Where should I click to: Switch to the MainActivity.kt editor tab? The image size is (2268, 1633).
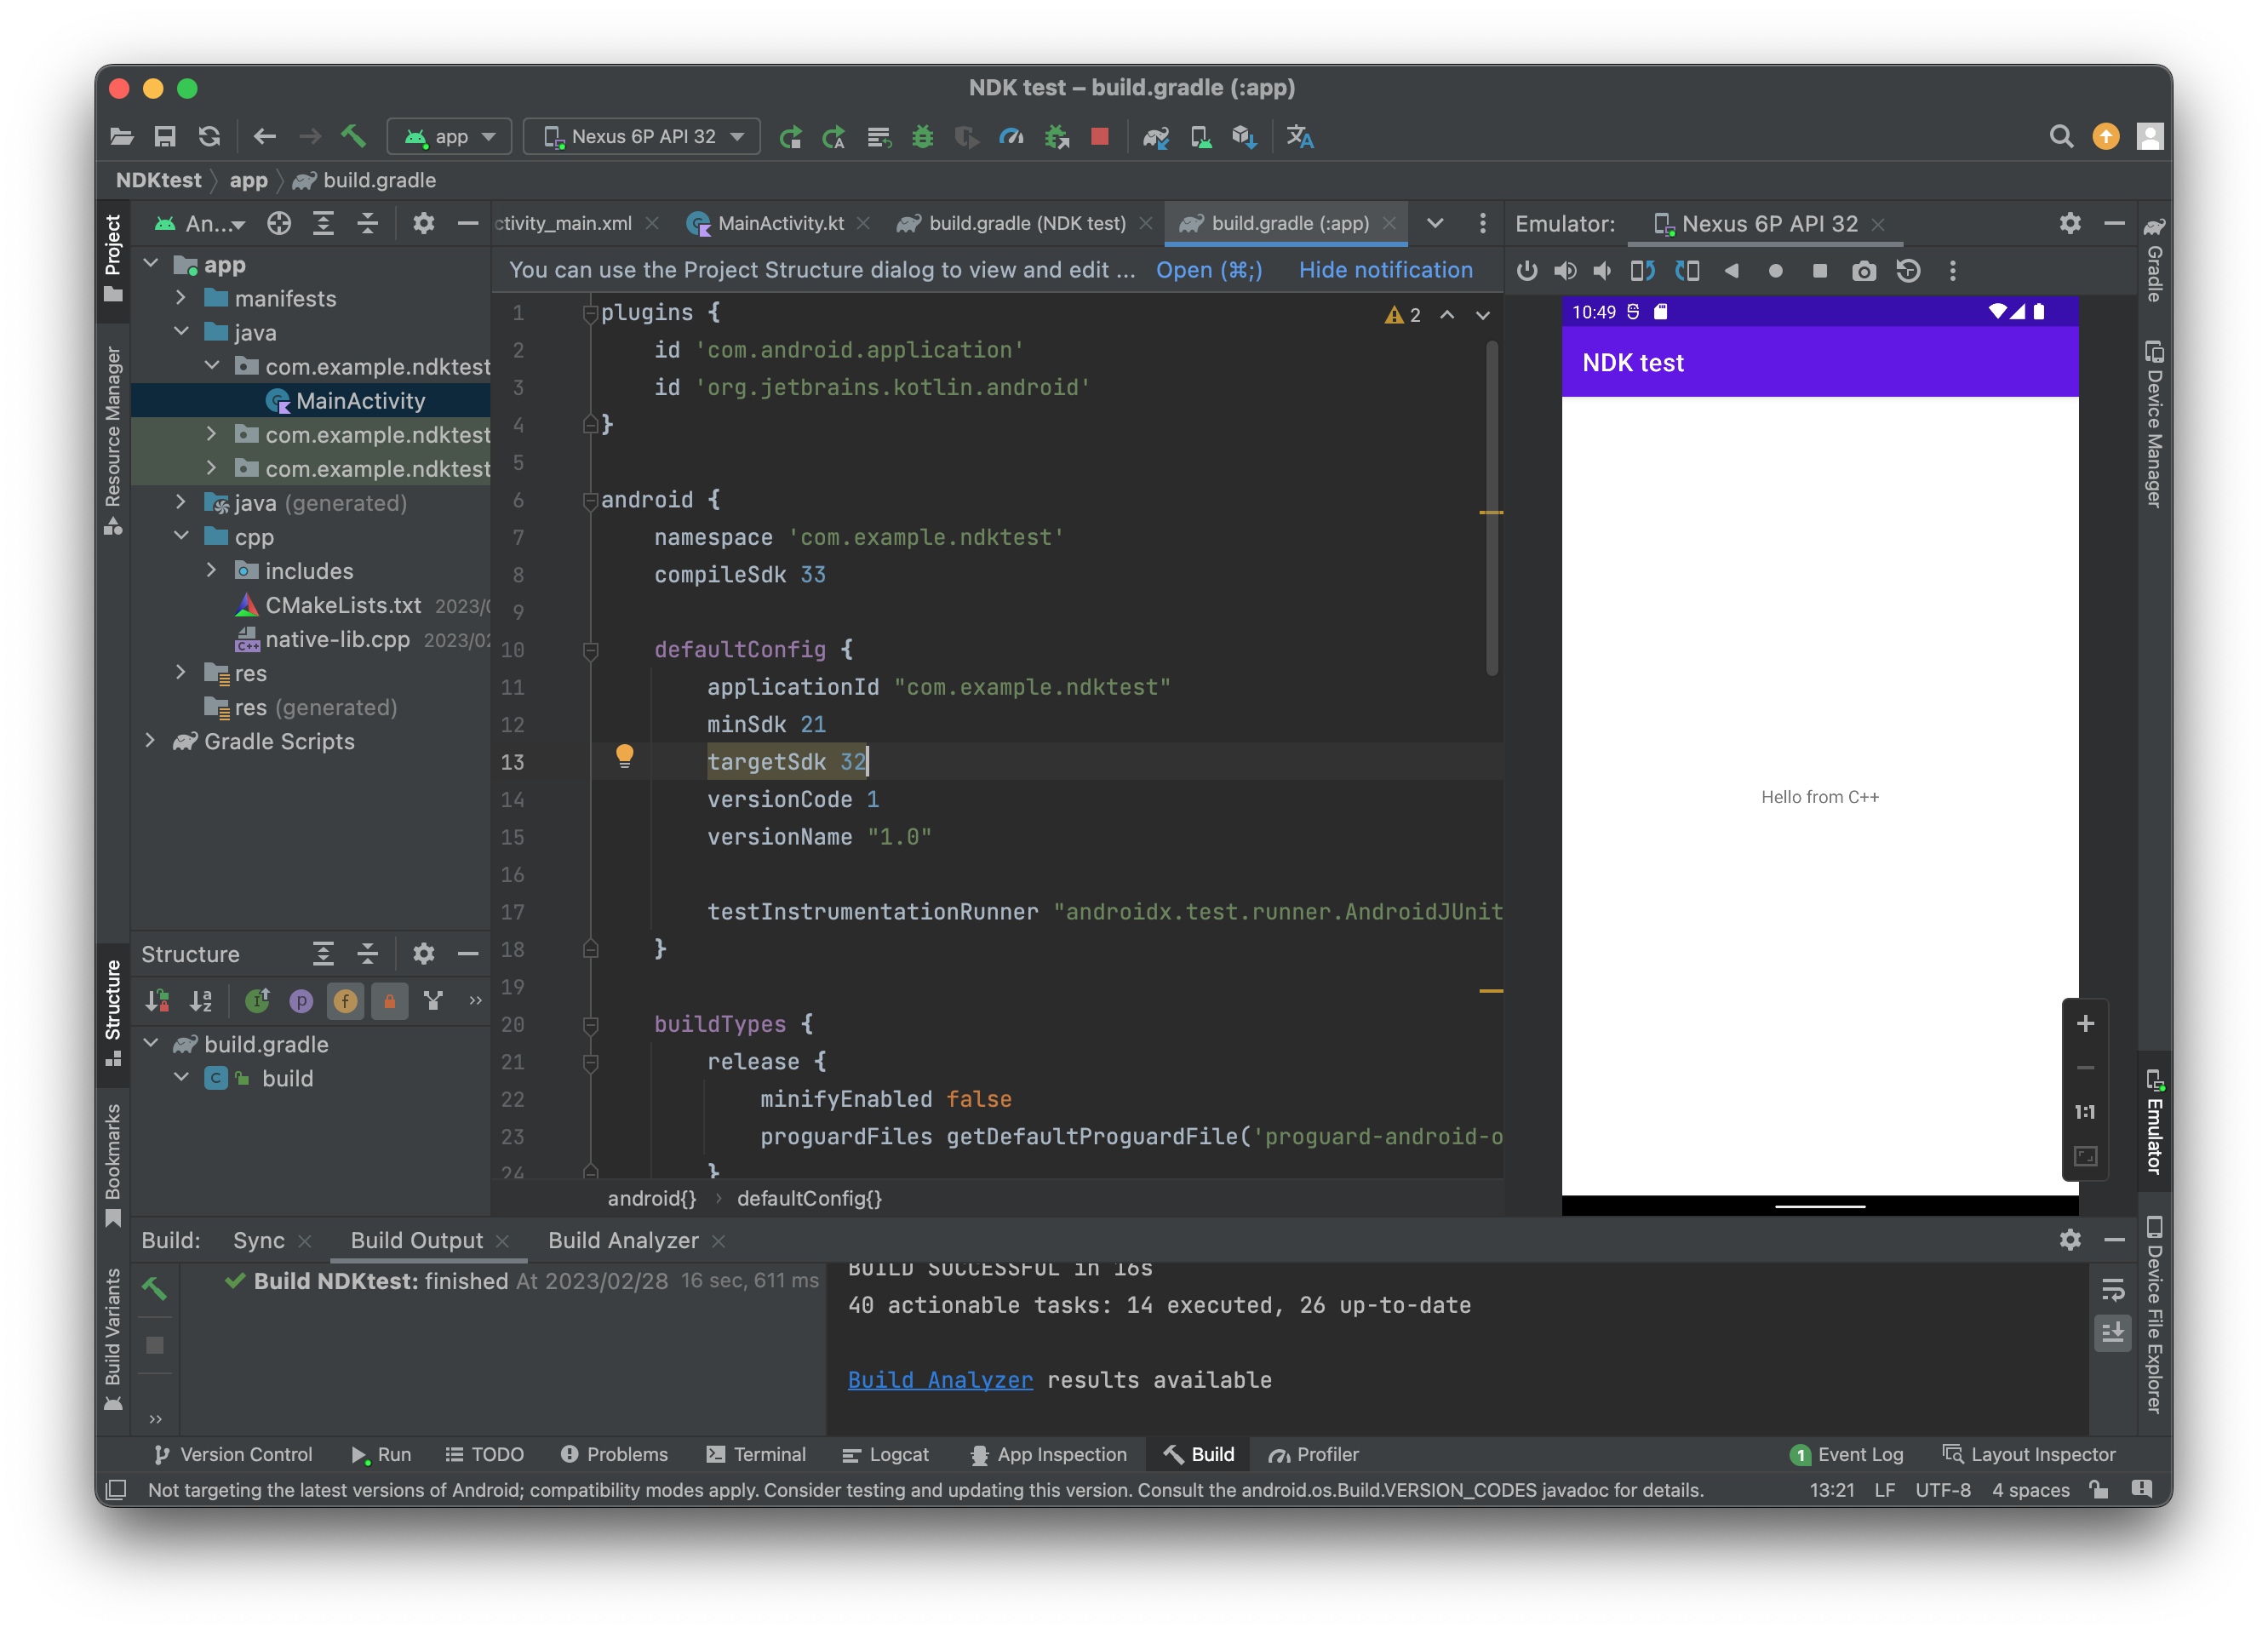click(780, 224)
